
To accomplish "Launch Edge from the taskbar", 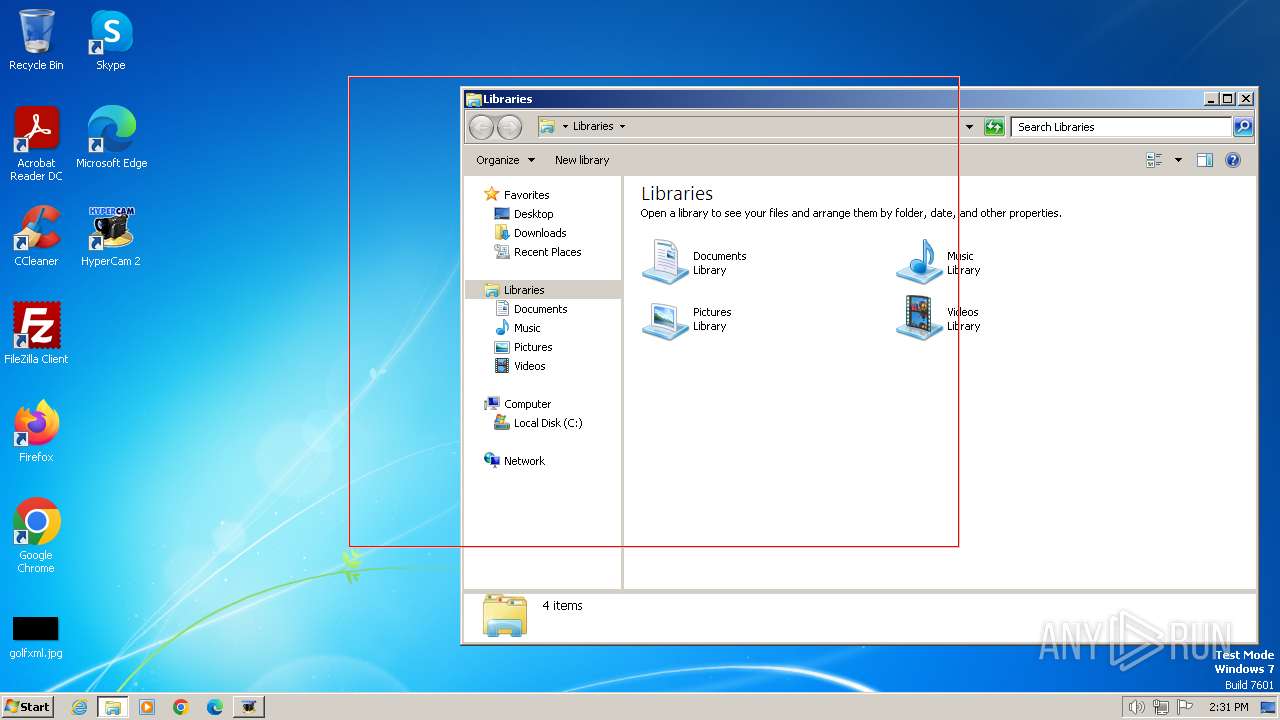I will [x=215, y=707].
